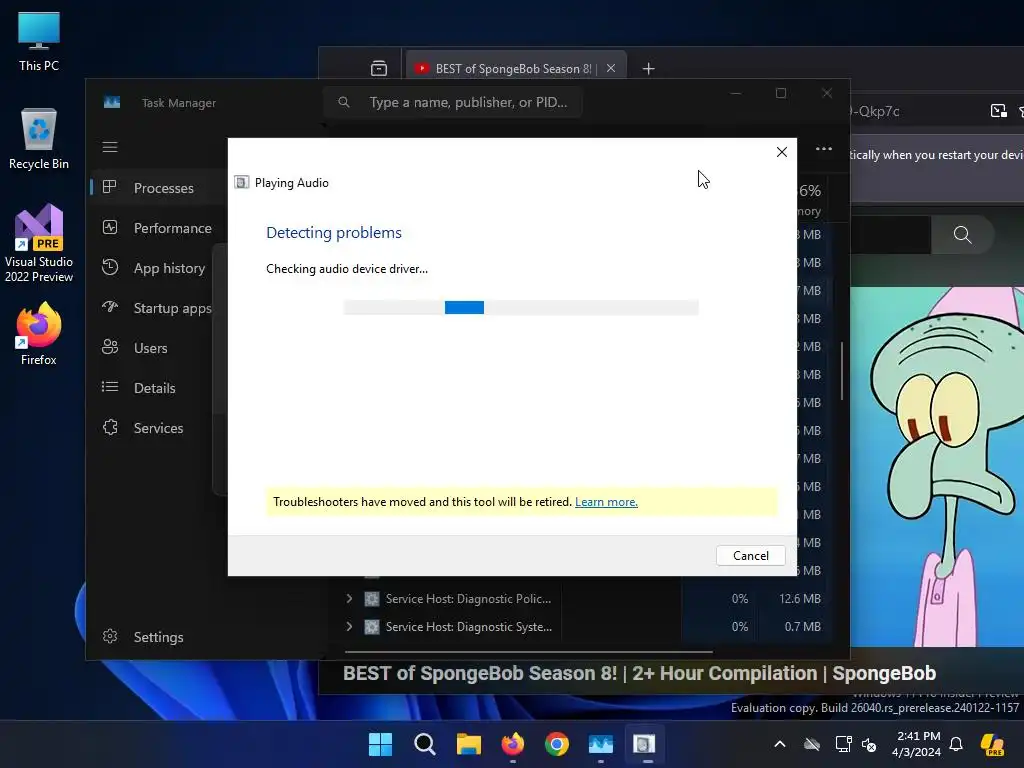Image resolution: width=1024 pixels, height=768 pixels.
Task: Open File Explorer from taskbar
Action: tap(468, 744)
